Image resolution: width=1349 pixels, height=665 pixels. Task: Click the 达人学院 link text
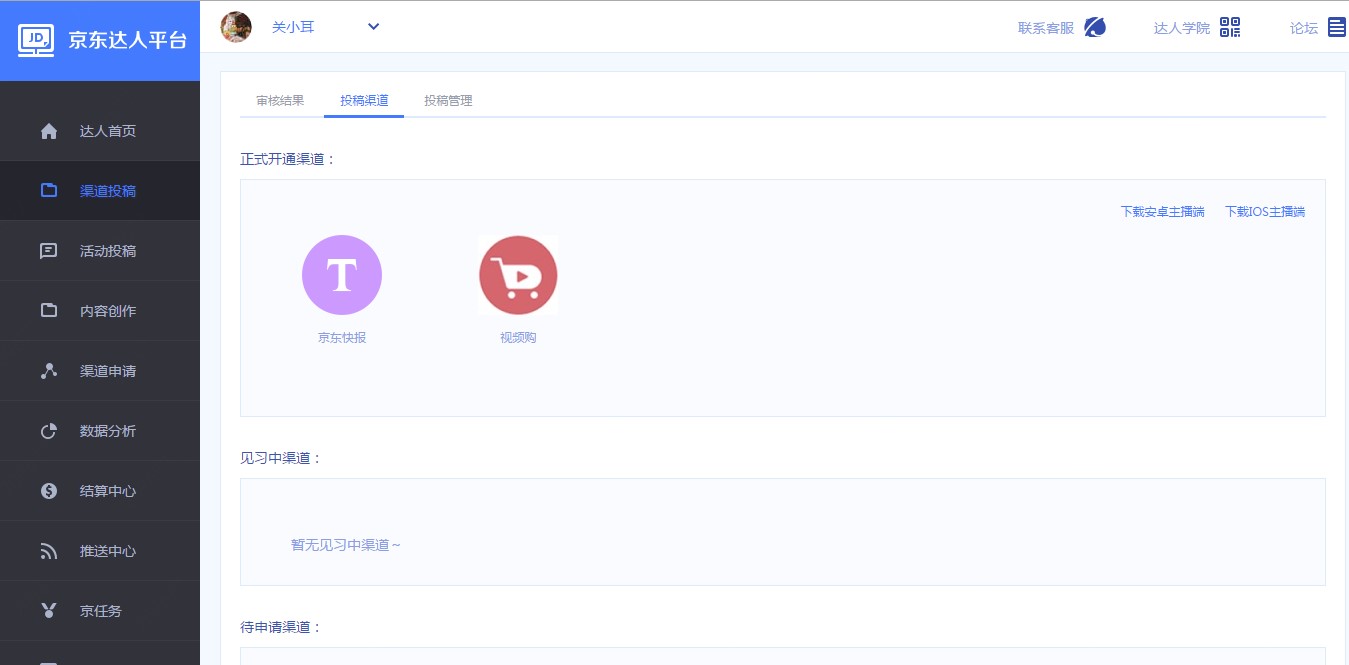1182,28
